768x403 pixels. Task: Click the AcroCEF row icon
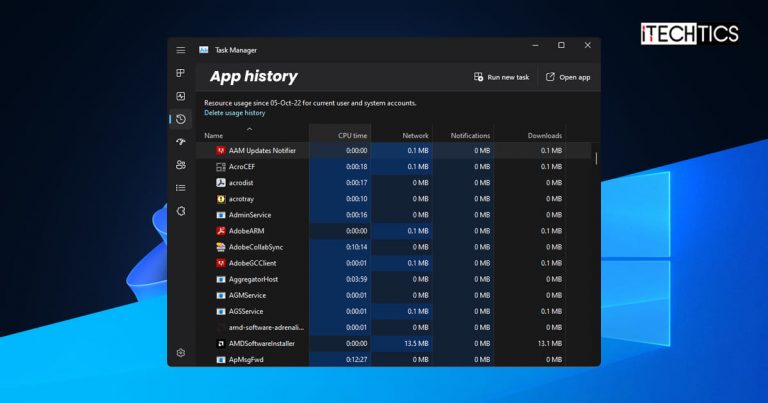(x=221, y=166)
